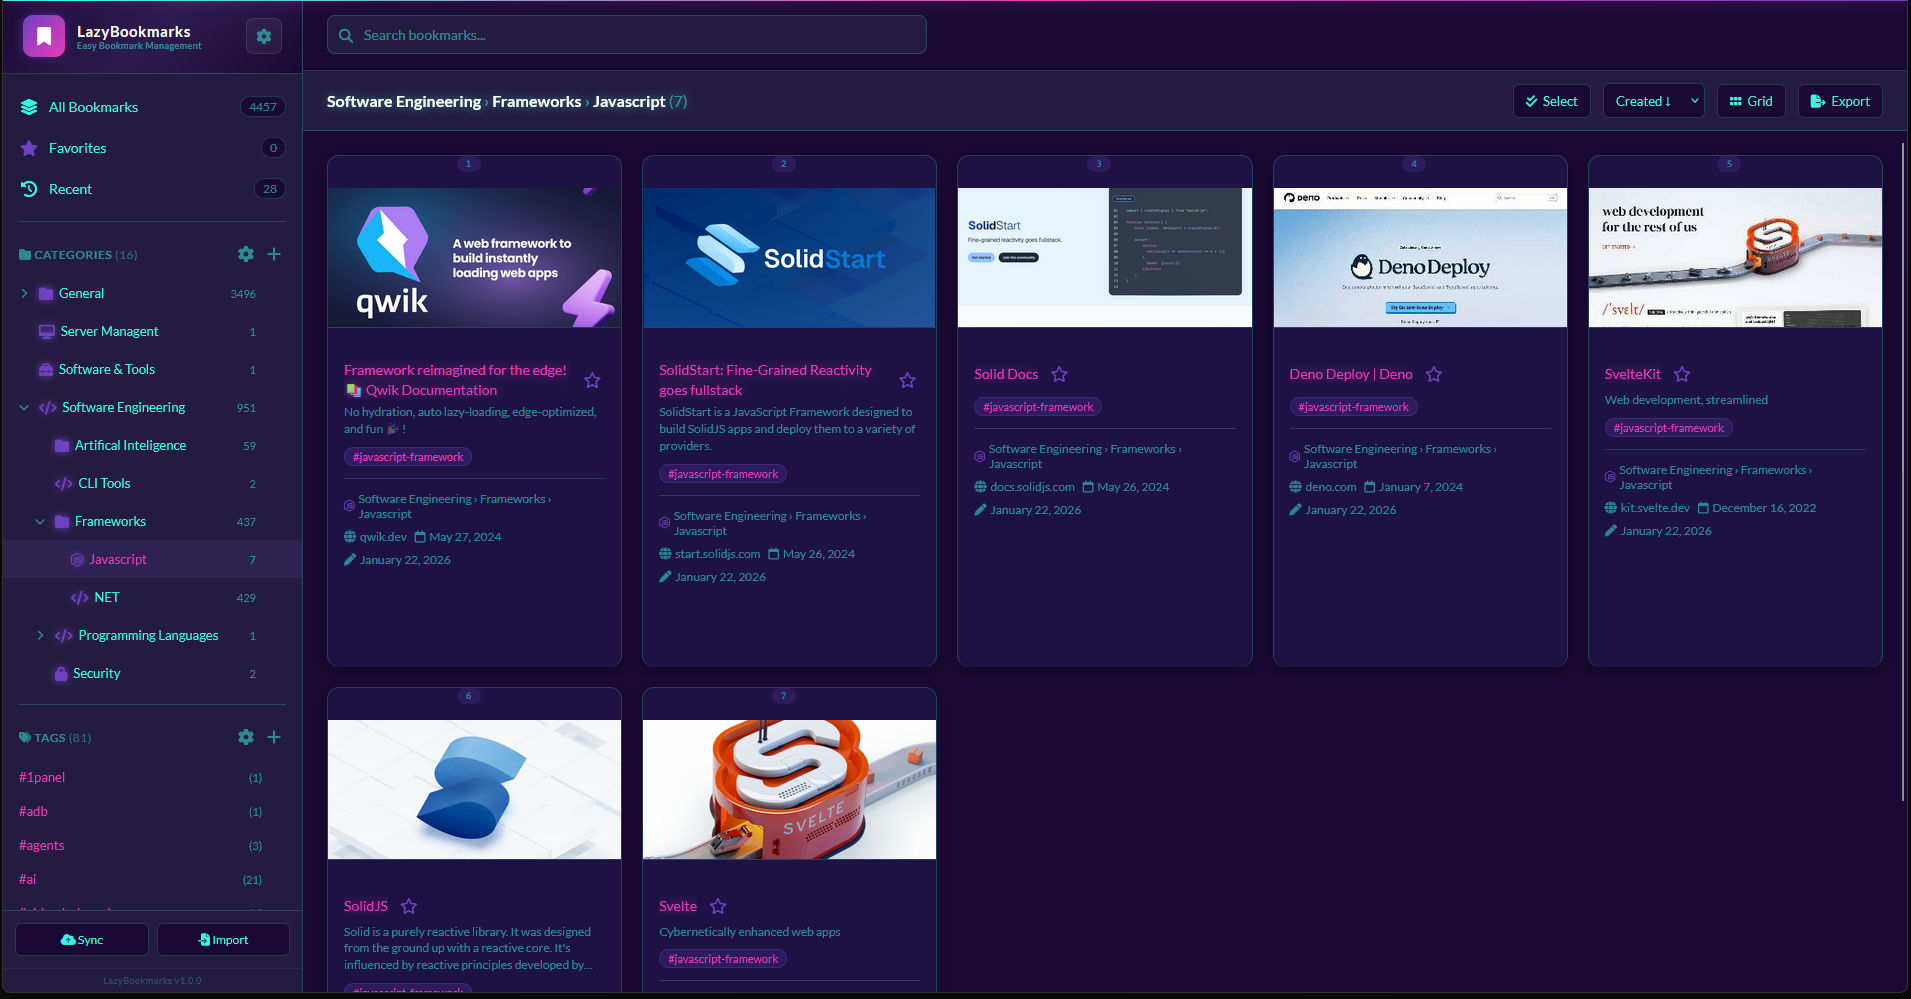Click the main content vertical scrollbar
Screen dimensions: 1911x999
[x=1903, y=470]
